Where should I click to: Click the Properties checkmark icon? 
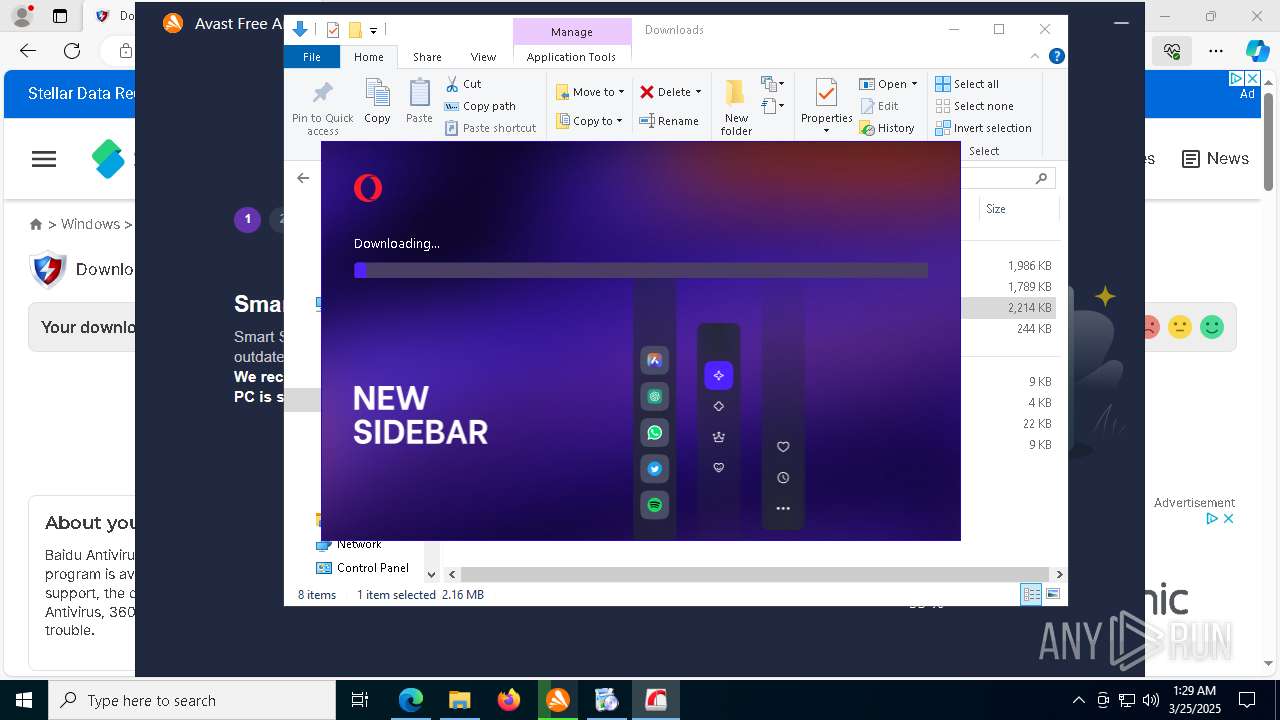[826, 93]
